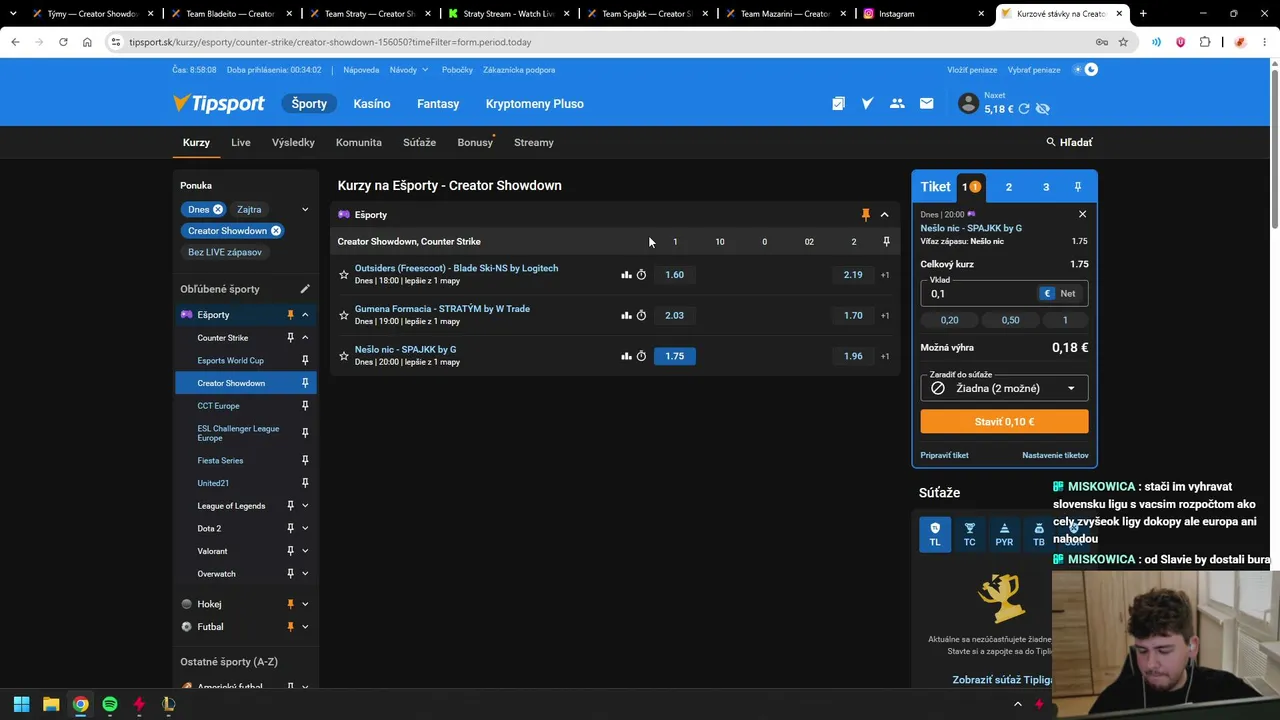Star the Nešlo nic vs SPAJKK match
Screen dimensions: 1280x720
[x=344, y=356]
